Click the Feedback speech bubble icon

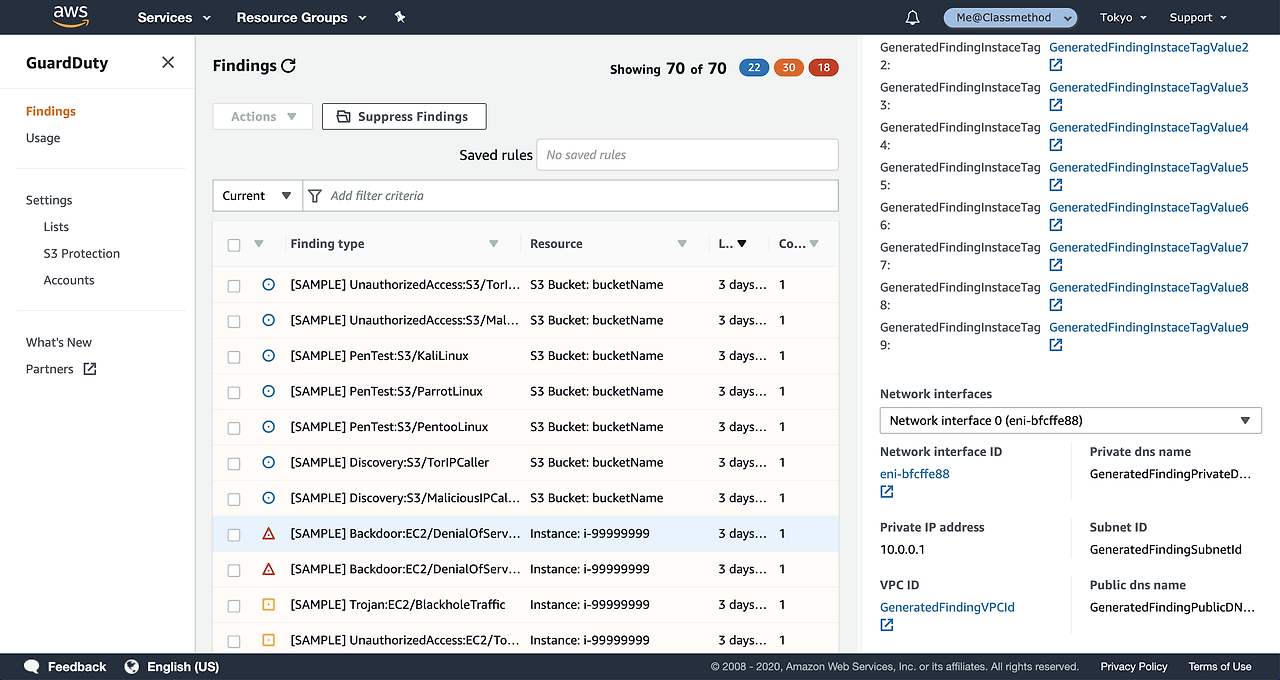coord(32,667)
